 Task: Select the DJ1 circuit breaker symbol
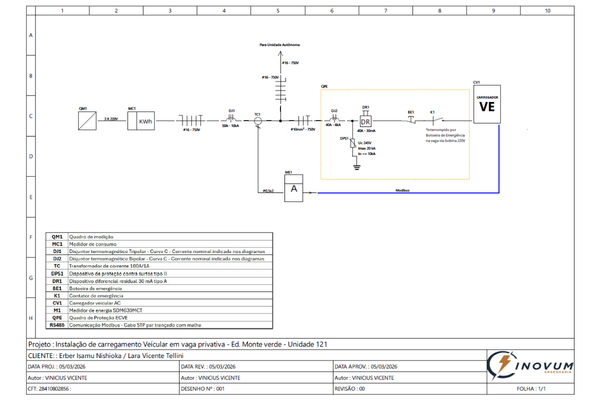point(232,120)
